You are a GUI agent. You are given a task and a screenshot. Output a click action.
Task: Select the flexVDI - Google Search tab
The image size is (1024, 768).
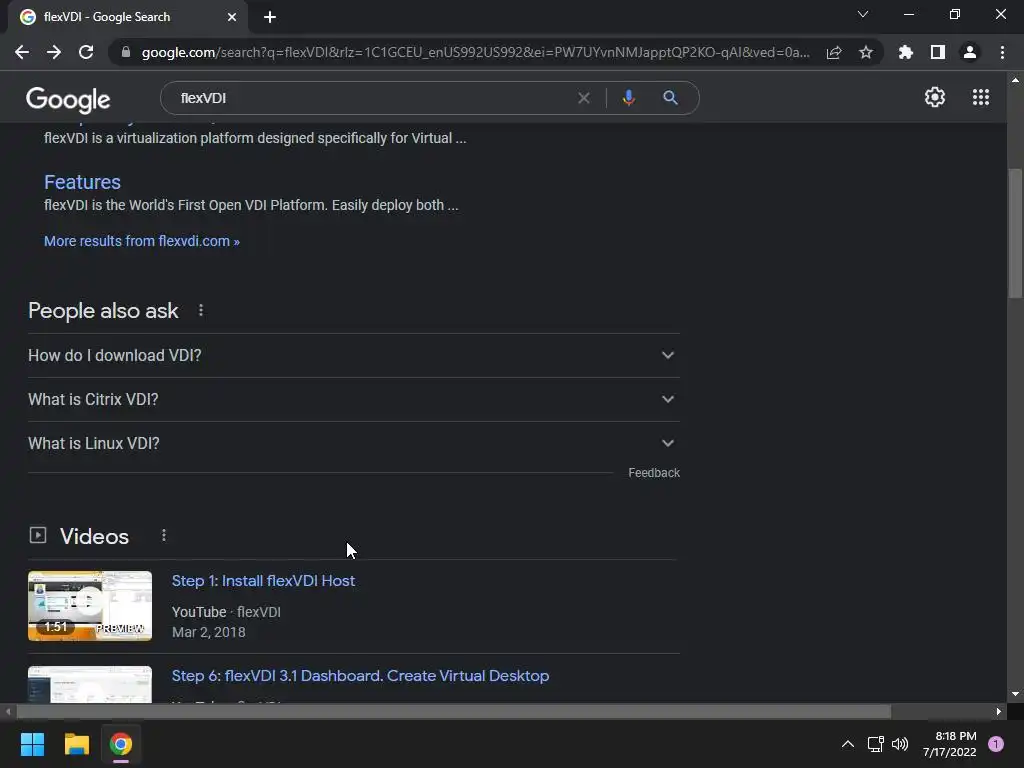click(128, 17)
